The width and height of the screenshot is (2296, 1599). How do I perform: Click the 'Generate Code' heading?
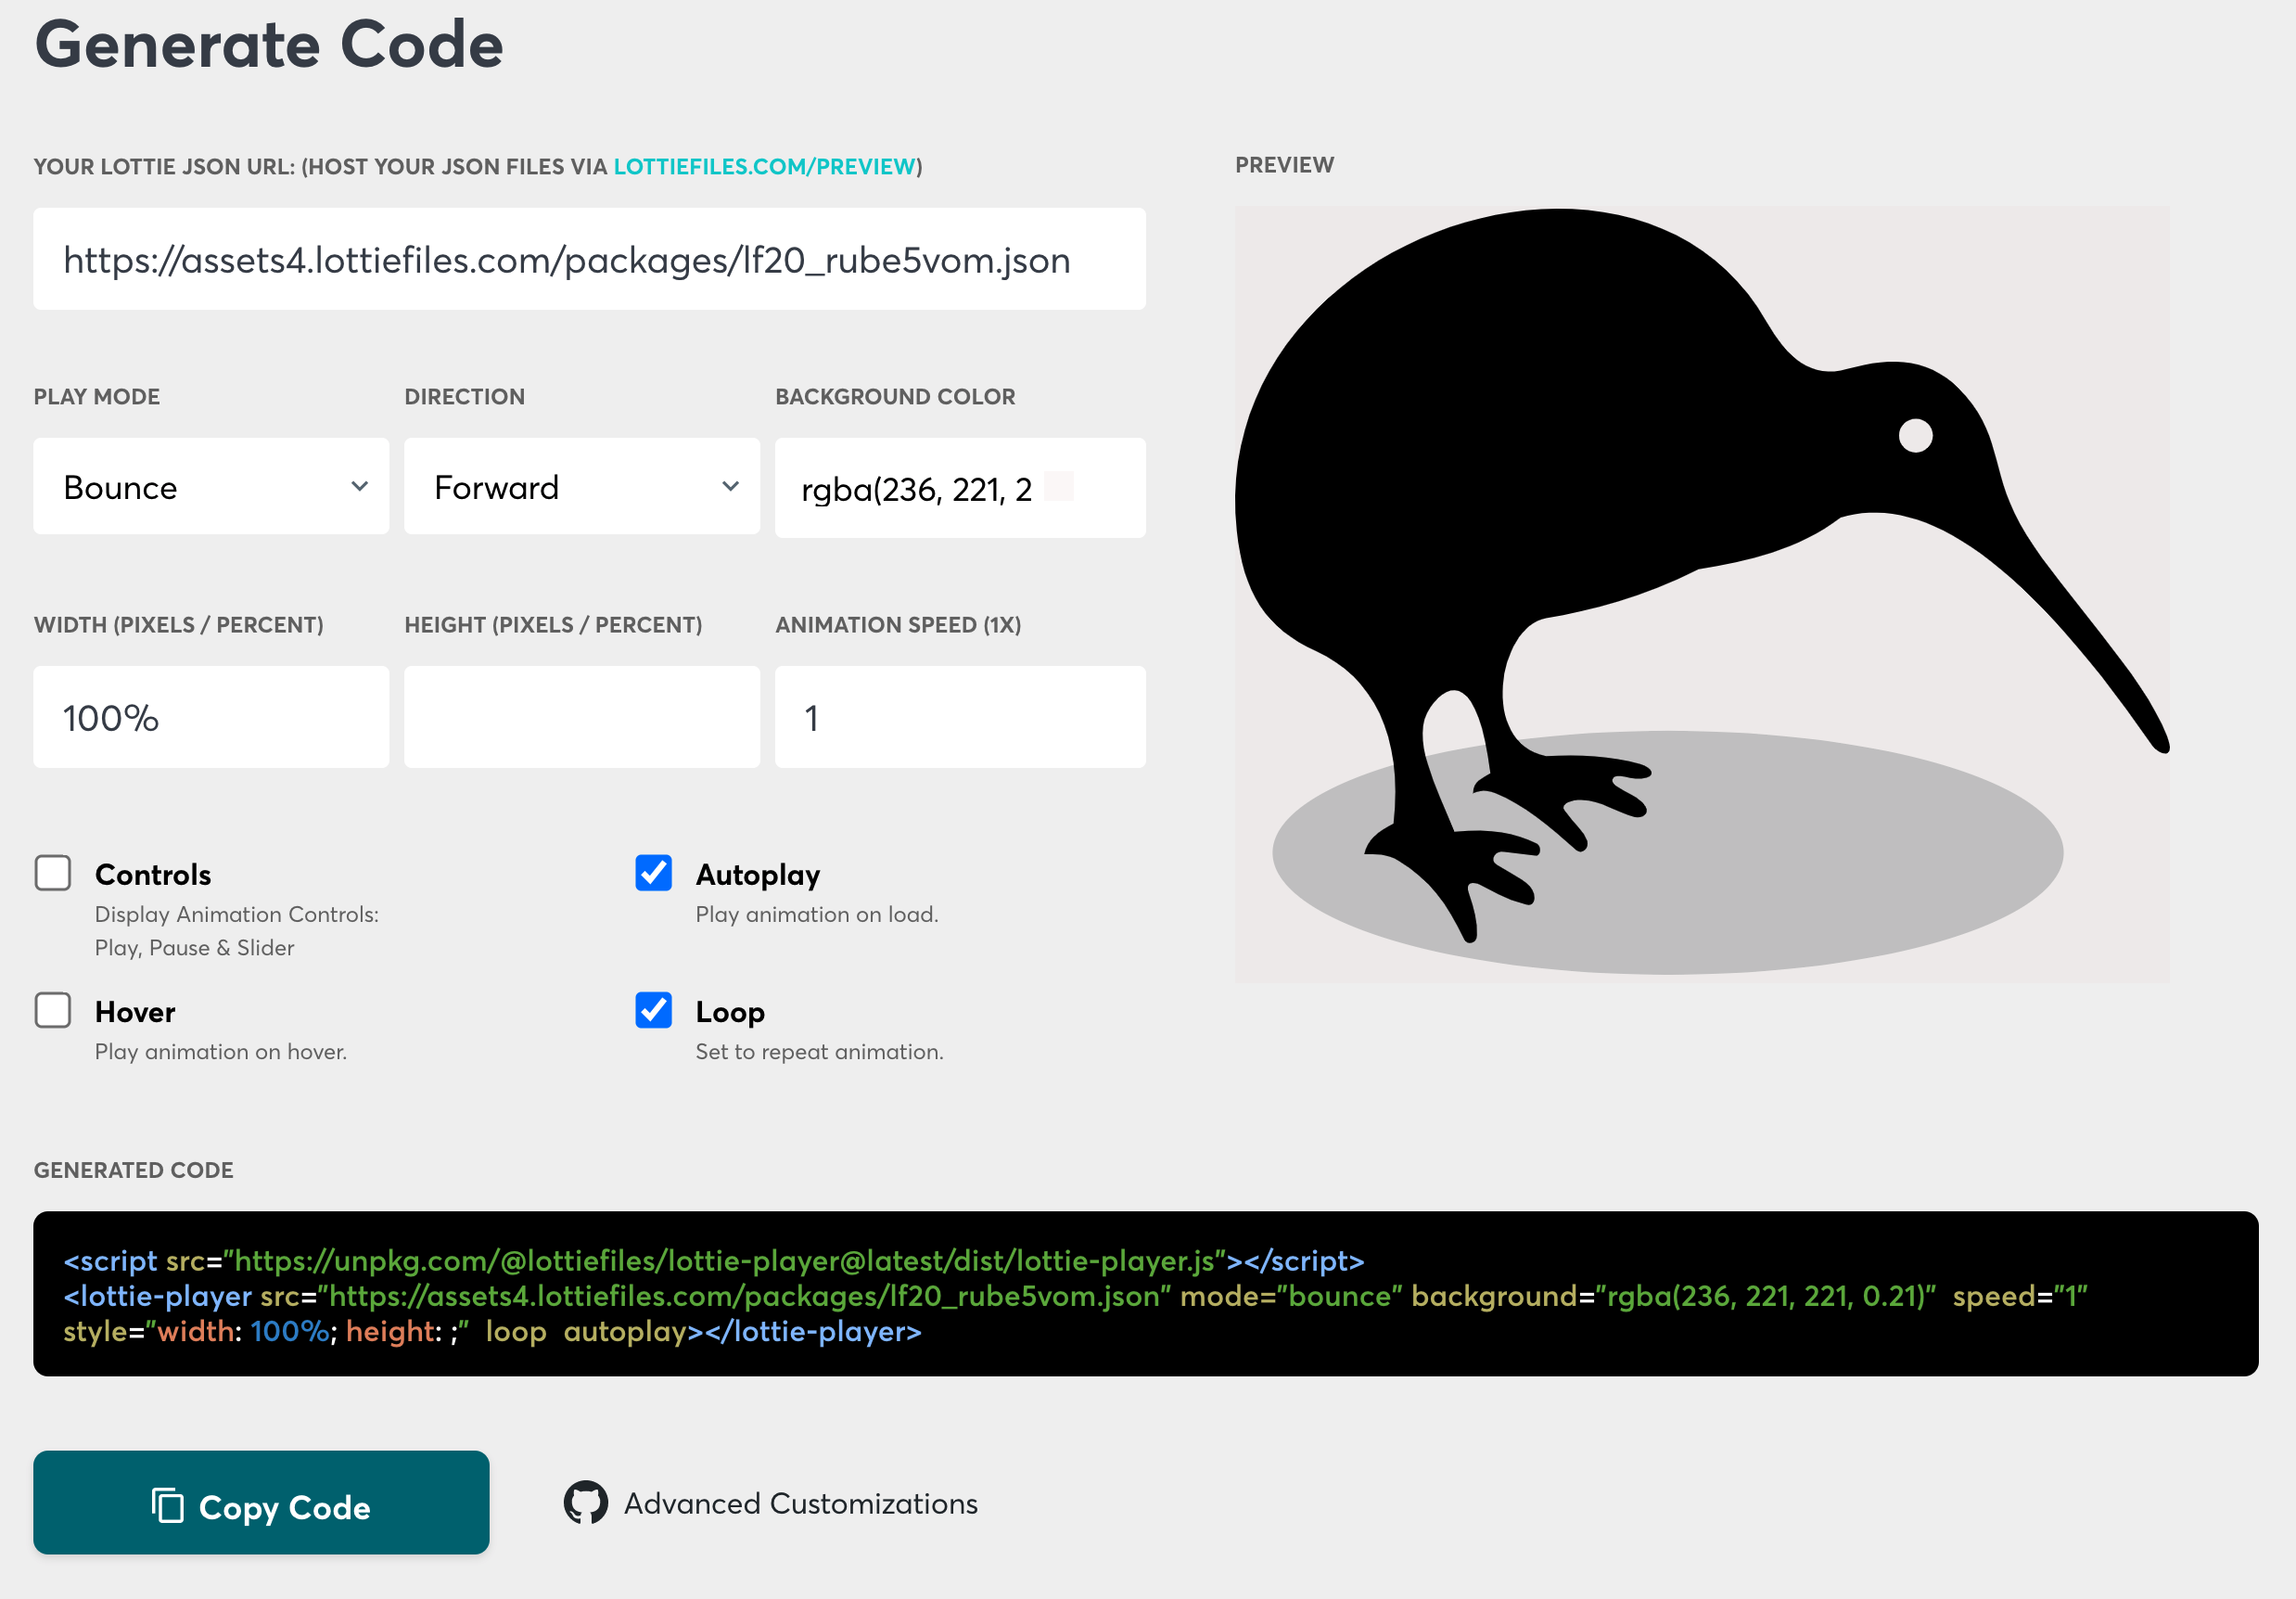coord(269,44)
